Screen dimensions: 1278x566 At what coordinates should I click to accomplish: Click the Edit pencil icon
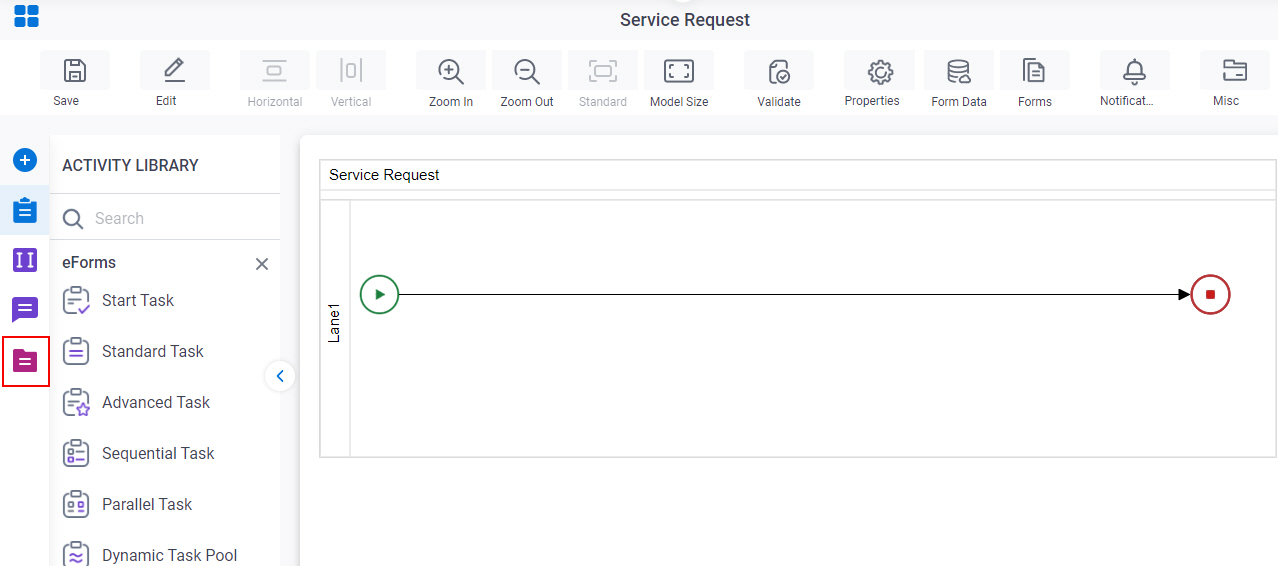click(x=174, y=70)
